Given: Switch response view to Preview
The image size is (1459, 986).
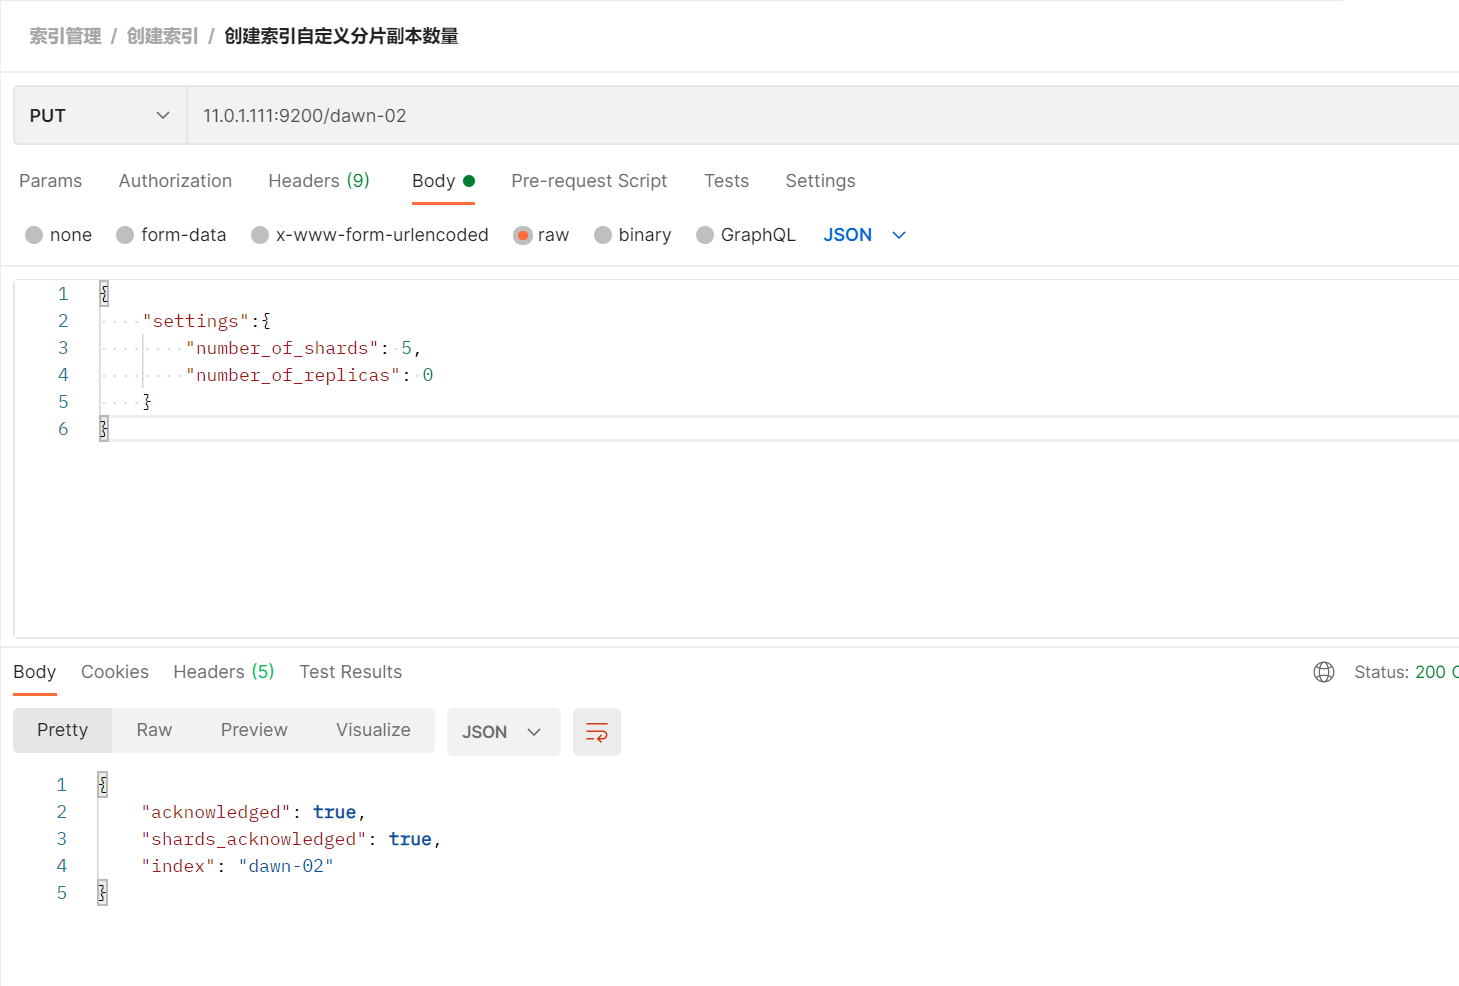Looking at the screenshot, I should [254, 731].
